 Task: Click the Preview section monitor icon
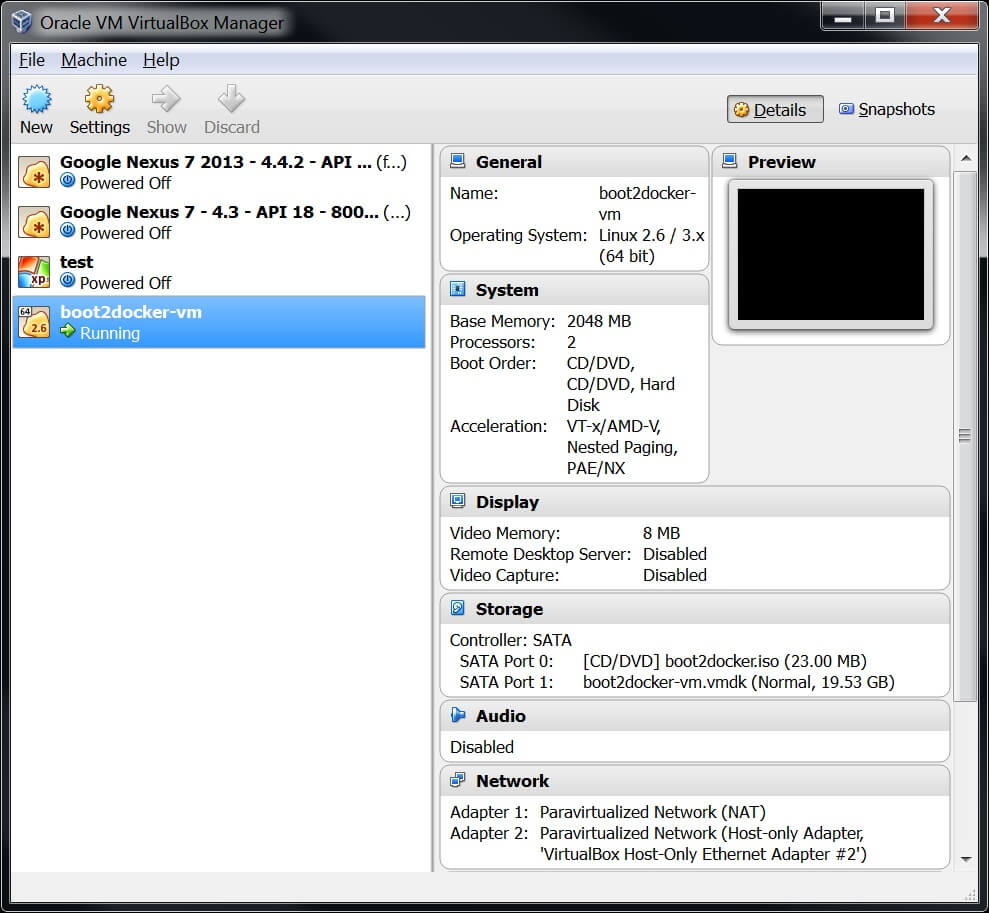click(730, 161)
